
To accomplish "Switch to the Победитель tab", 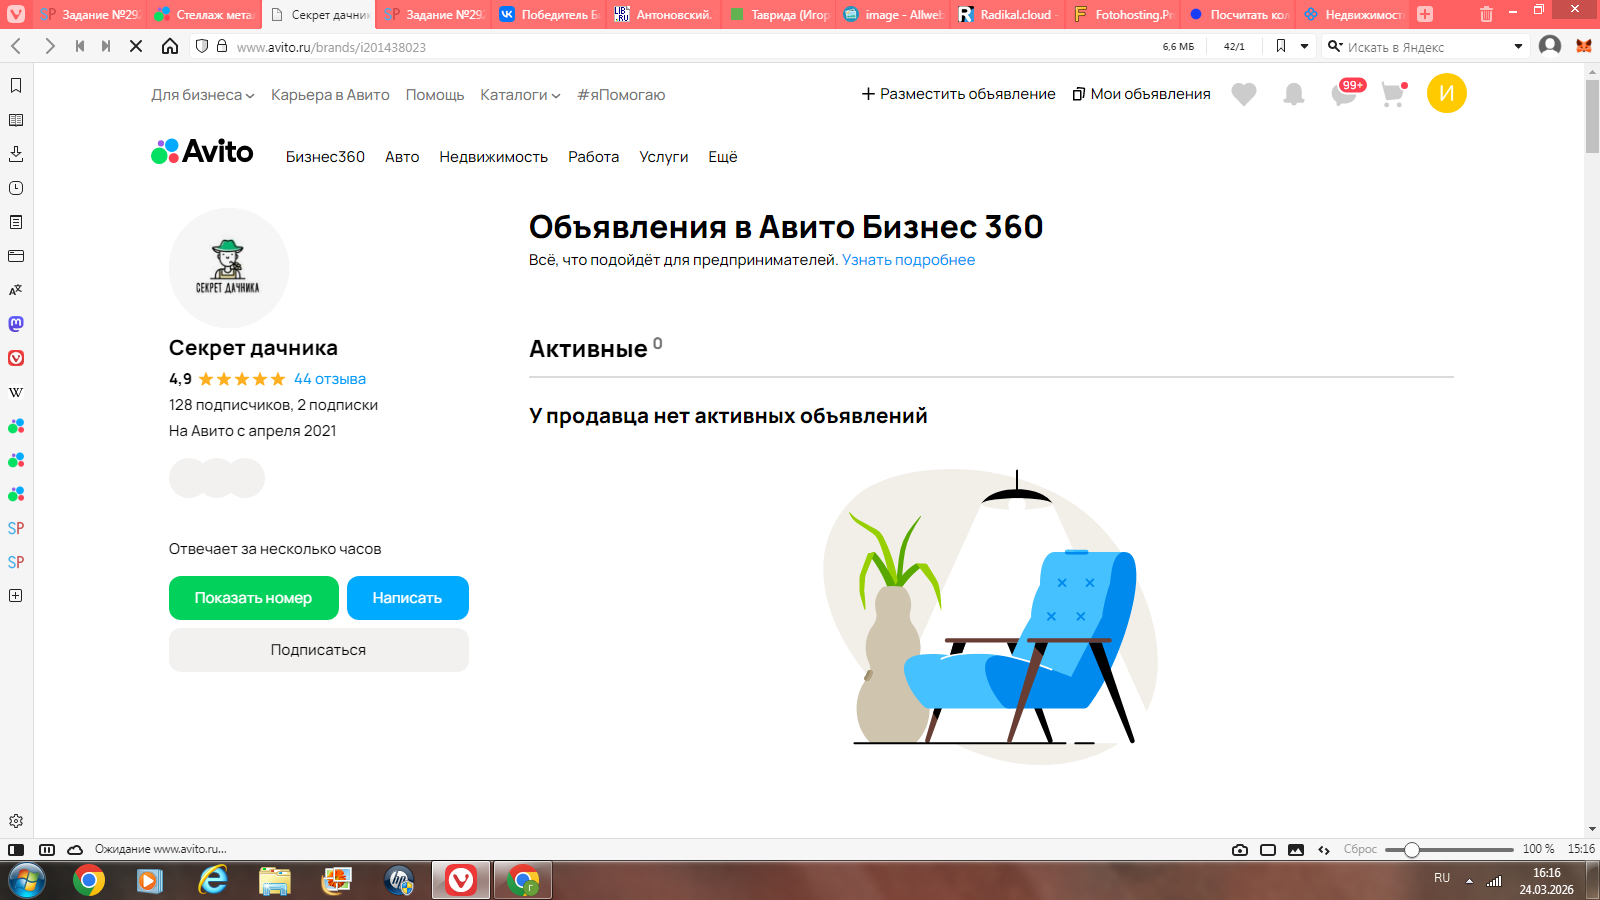I will pos(550,14).
